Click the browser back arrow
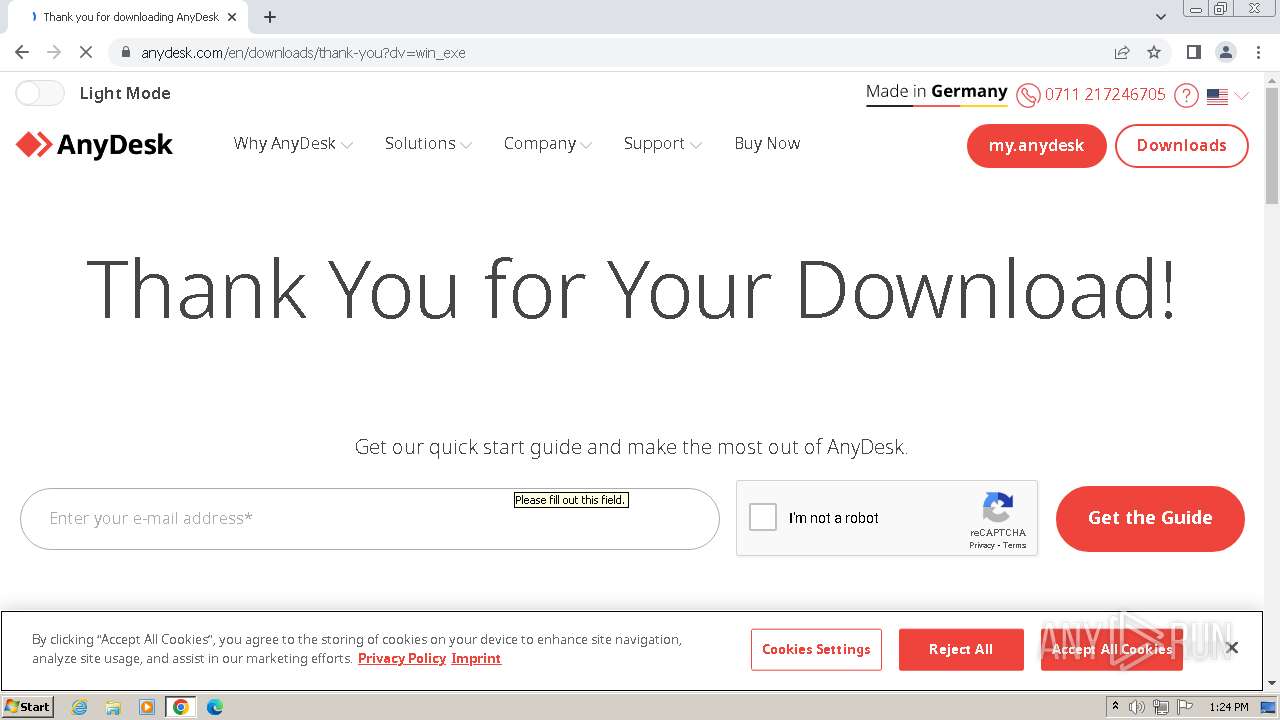The height and width of the screenshot is (720, 1280). pos(22,52)
